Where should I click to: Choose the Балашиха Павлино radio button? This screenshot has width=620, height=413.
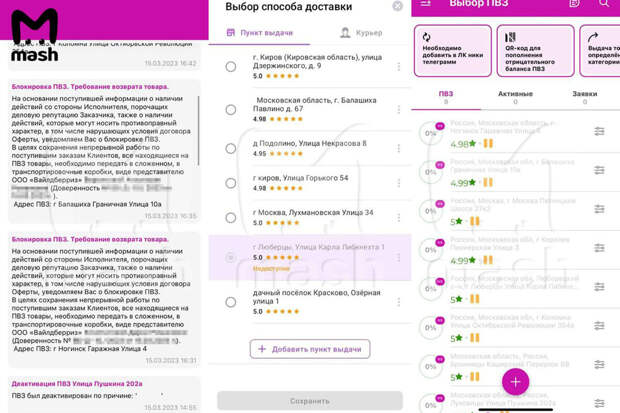point(231,109)
